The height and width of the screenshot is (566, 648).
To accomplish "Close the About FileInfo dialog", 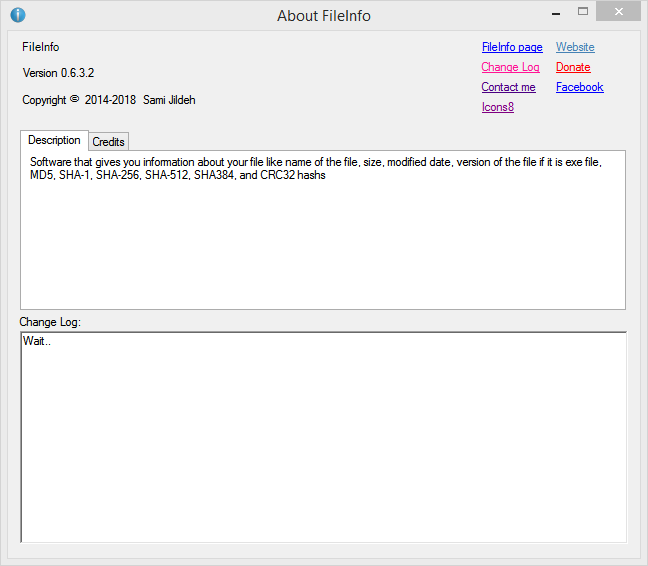I will pos(618,12).
